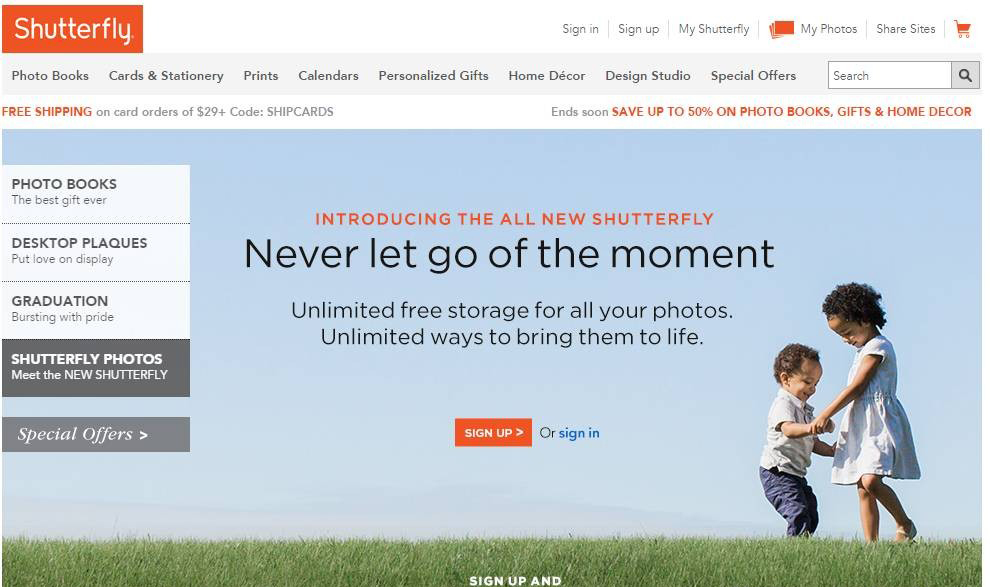Focus the Search input field
The width and height of the screenshot is (990, 587).
(x=890, y=76)
